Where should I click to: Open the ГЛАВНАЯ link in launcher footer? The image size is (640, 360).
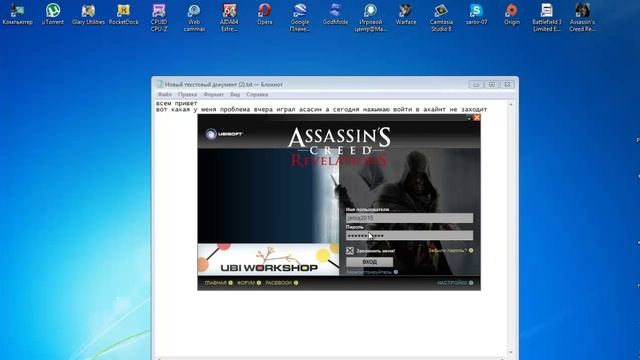[x=218, y=283]
